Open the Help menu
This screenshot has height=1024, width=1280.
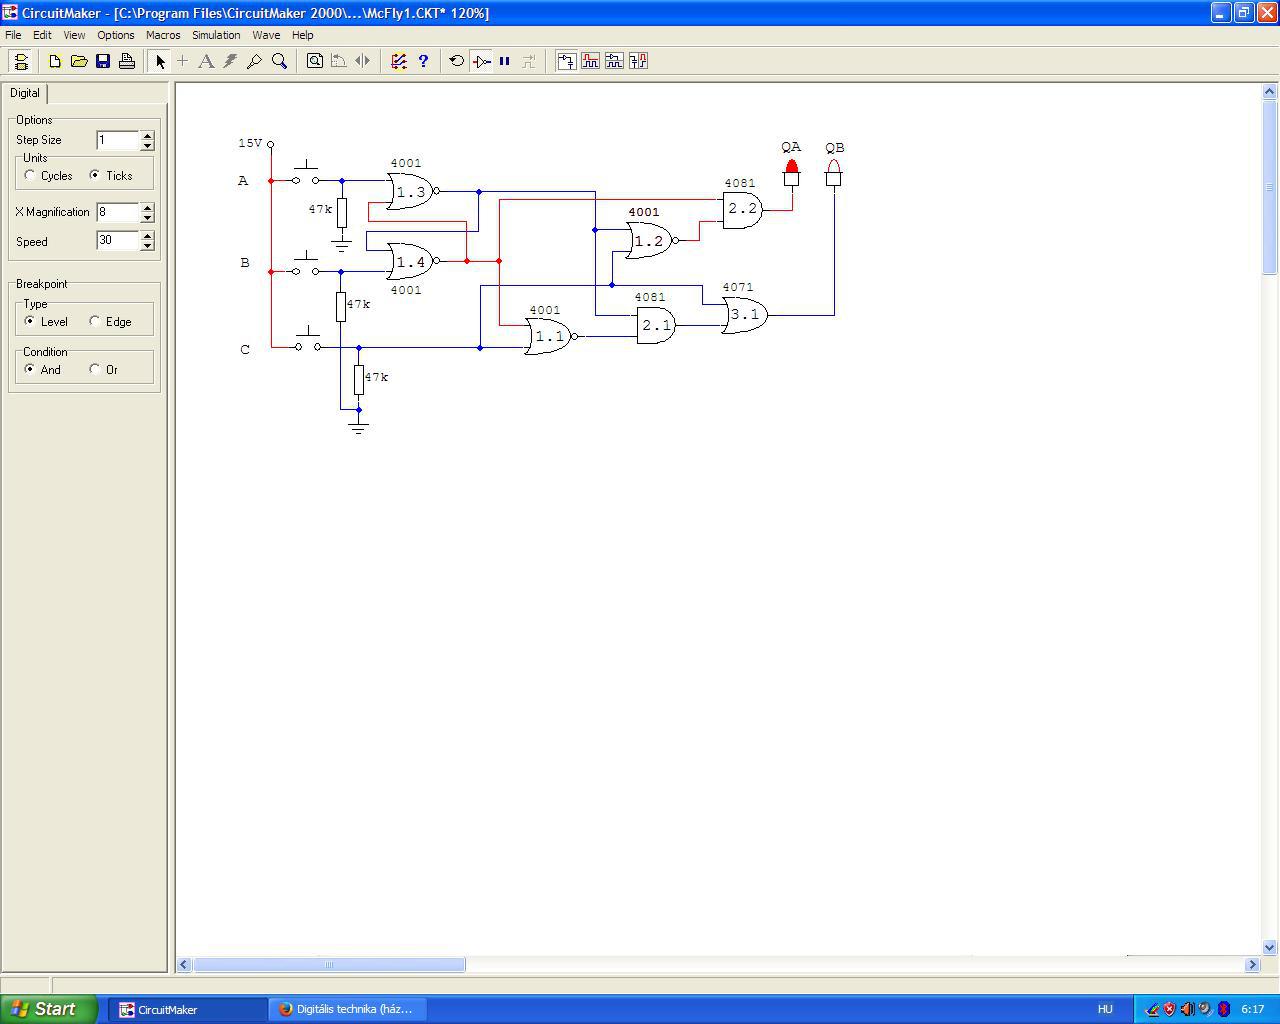pos(303,35)
